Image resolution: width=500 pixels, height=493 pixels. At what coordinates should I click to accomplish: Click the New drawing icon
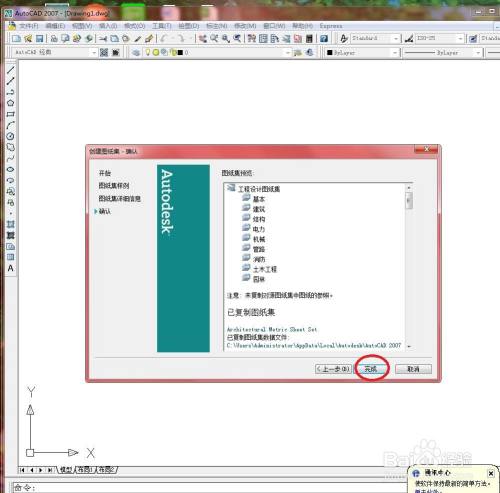point(16,39)
